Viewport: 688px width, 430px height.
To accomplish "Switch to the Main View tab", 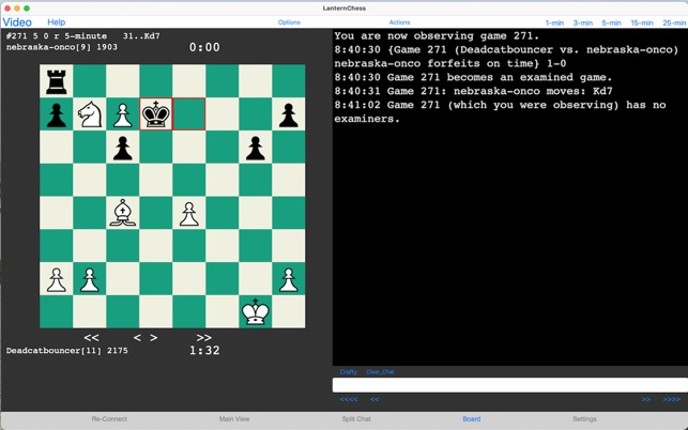I will tap(234, 419).
